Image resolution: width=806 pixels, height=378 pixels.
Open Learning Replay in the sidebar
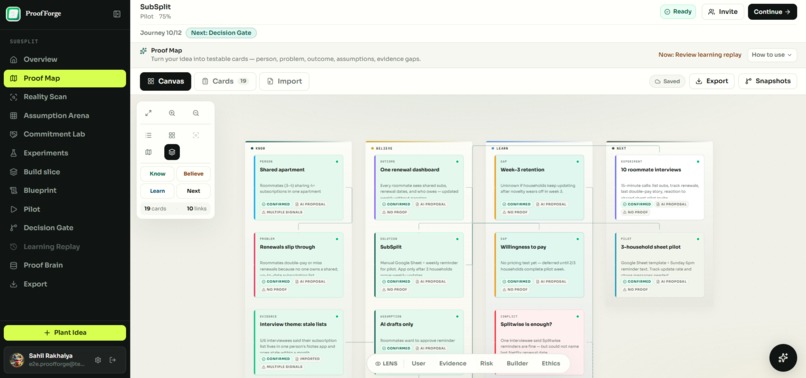[65, 247]
